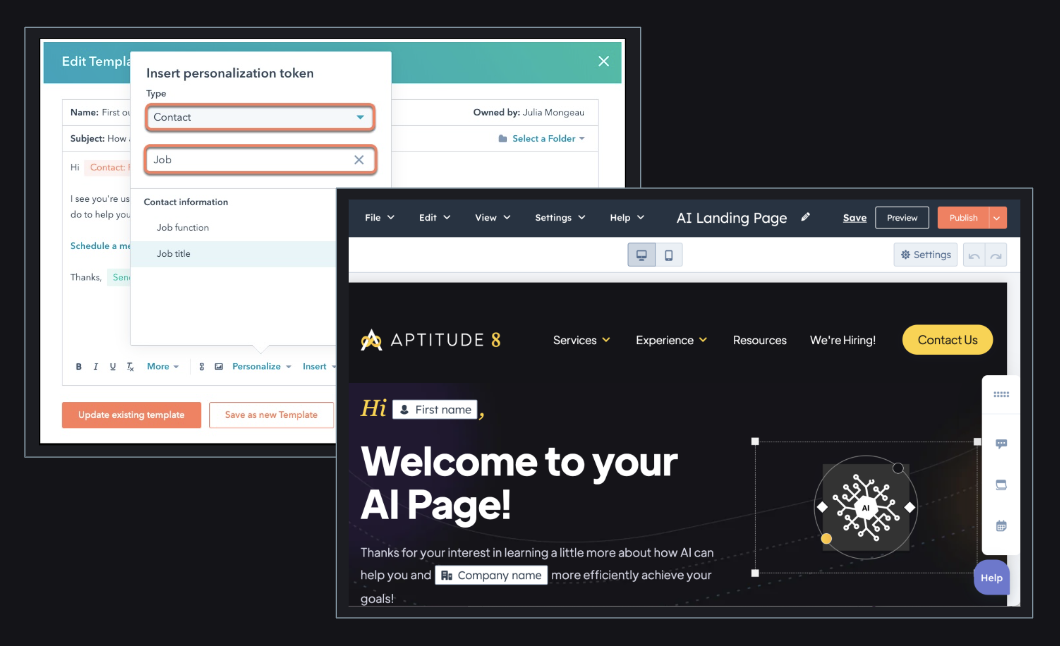The height and width of the screenshot is (646, 1060).
Task: Open the File menu in page editor
Action: (x=379, y=218)
